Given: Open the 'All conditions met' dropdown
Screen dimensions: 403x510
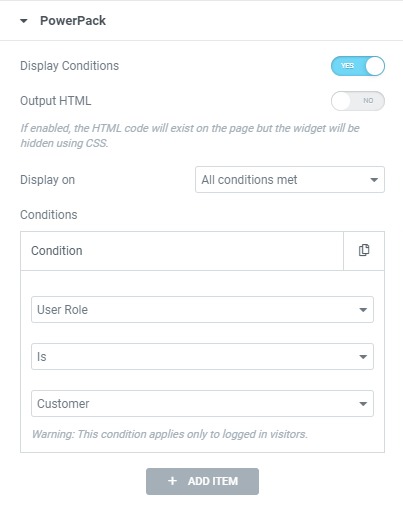Looking at the screenshot, I should point(290,180).
